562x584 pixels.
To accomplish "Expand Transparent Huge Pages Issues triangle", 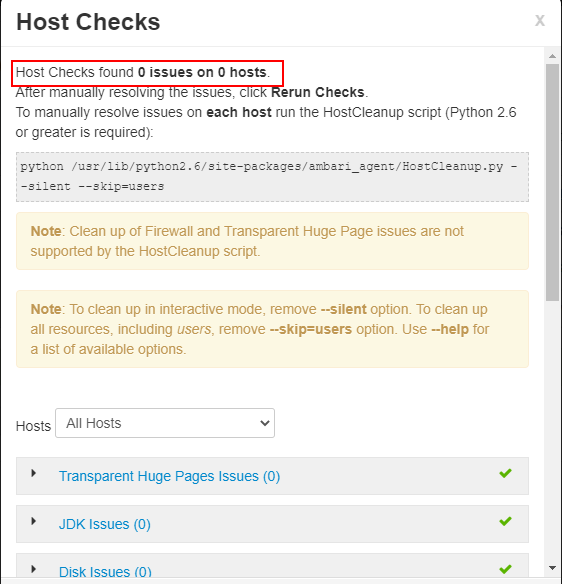I will click(34, 473).
